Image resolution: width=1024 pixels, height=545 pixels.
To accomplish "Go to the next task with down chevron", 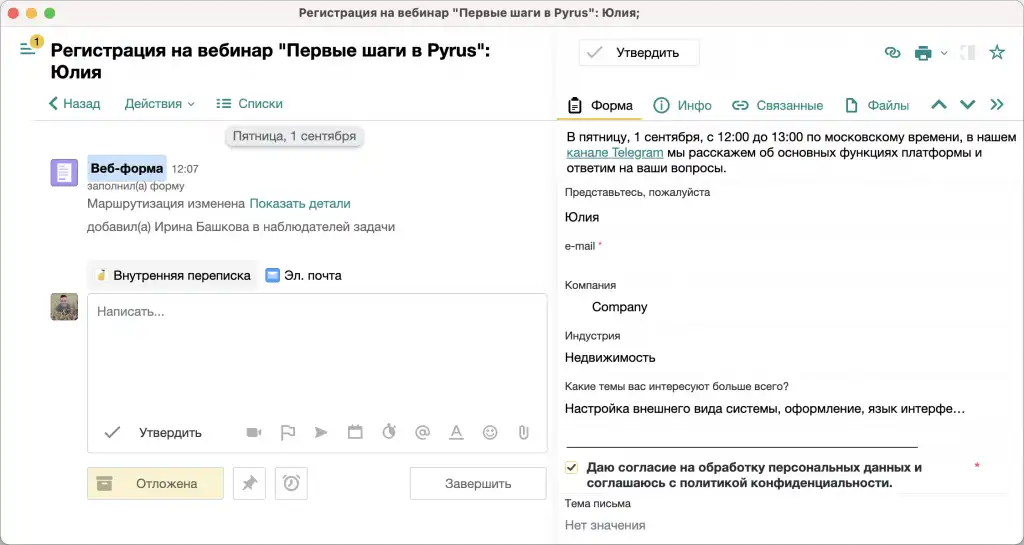I will [x=967, y=104].
